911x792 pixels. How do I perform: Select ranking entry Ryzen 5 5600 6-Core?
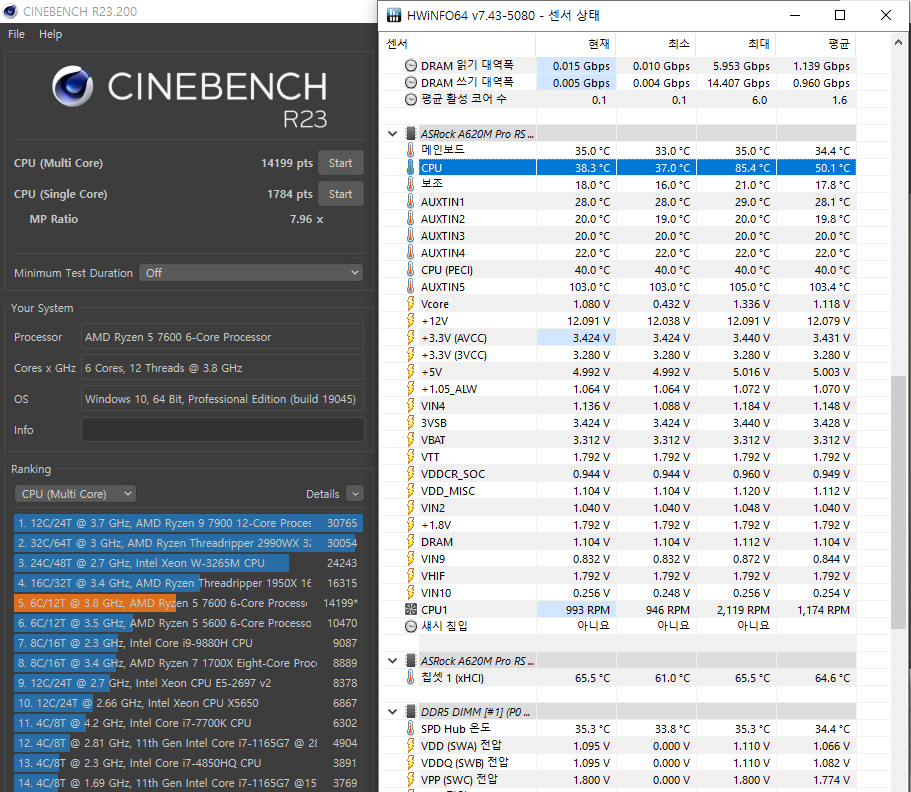click(188, 623)
